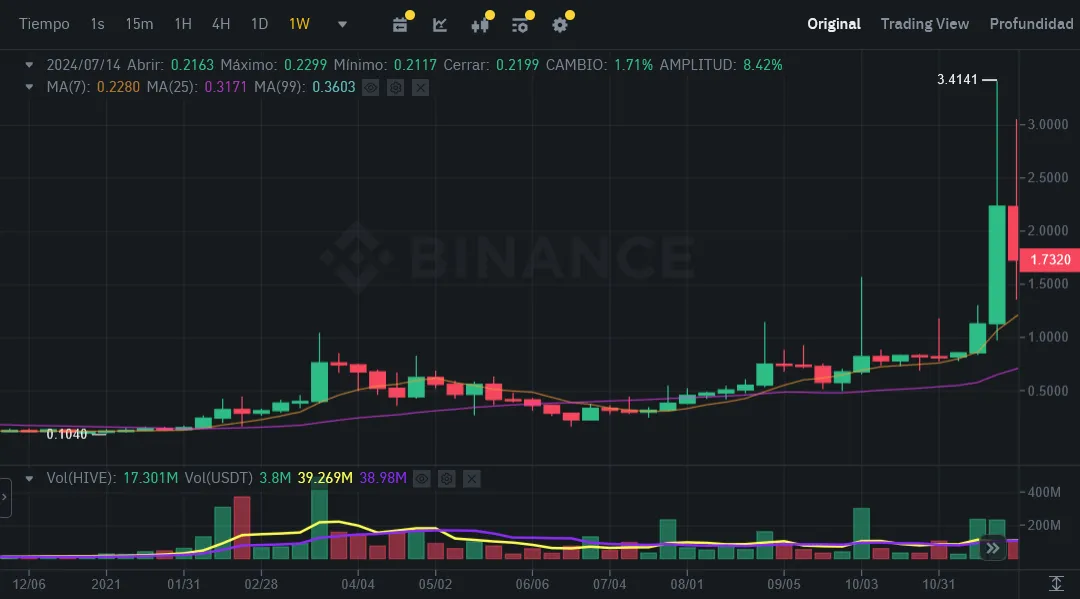Select the 15m interval
The height and width of the screenshot is (599, 1080).
coord(139,24)
